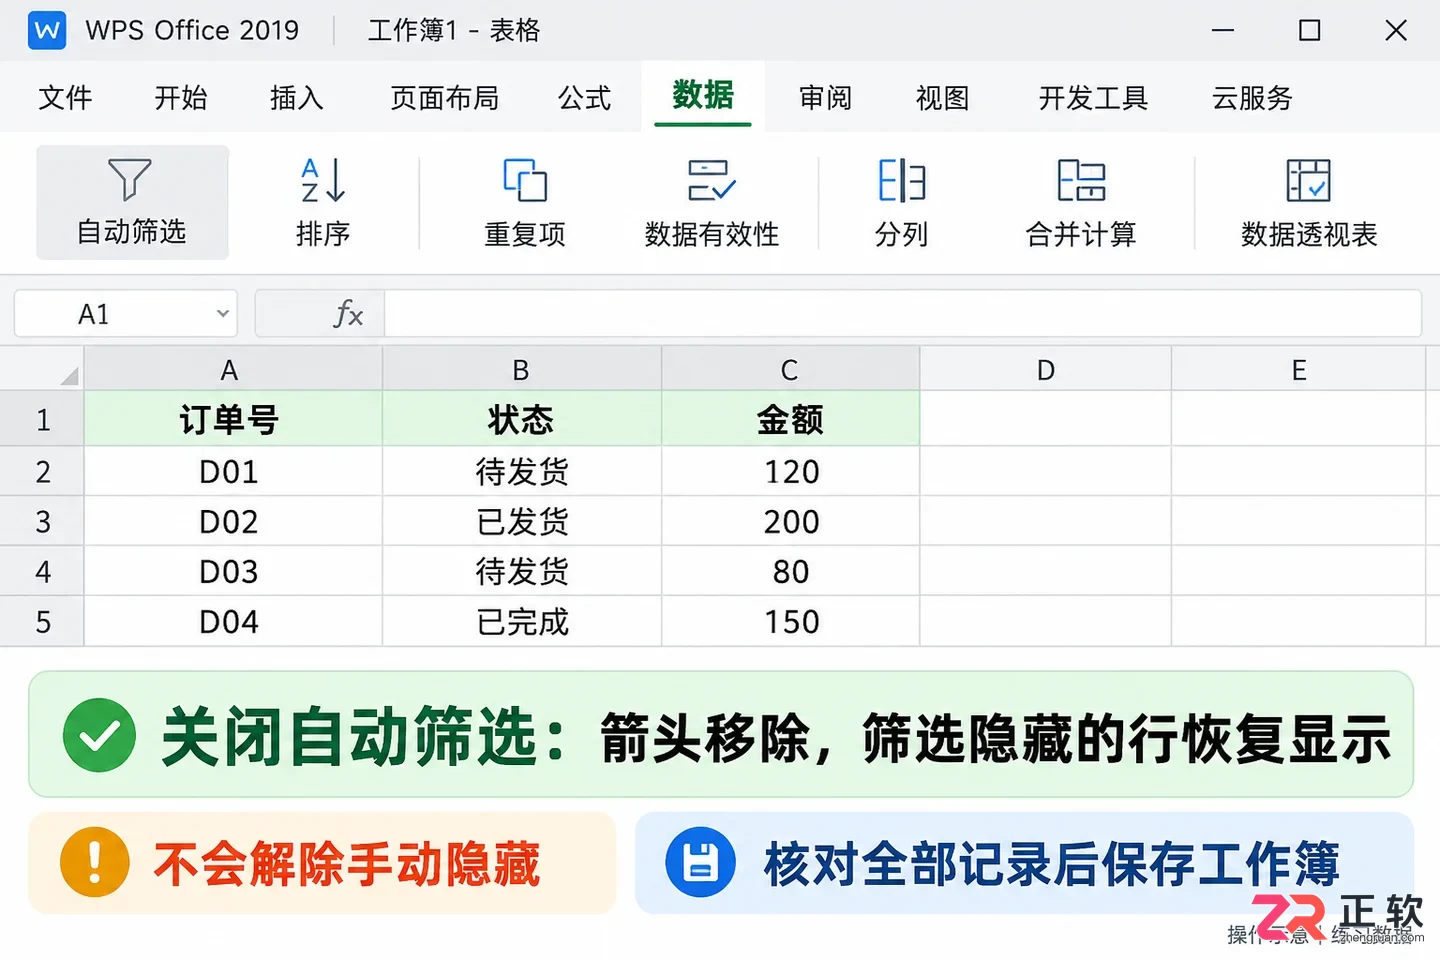Click the 重复项 duplicates icon
This screenshot has width=1440, height=960.
click(525, 181)
